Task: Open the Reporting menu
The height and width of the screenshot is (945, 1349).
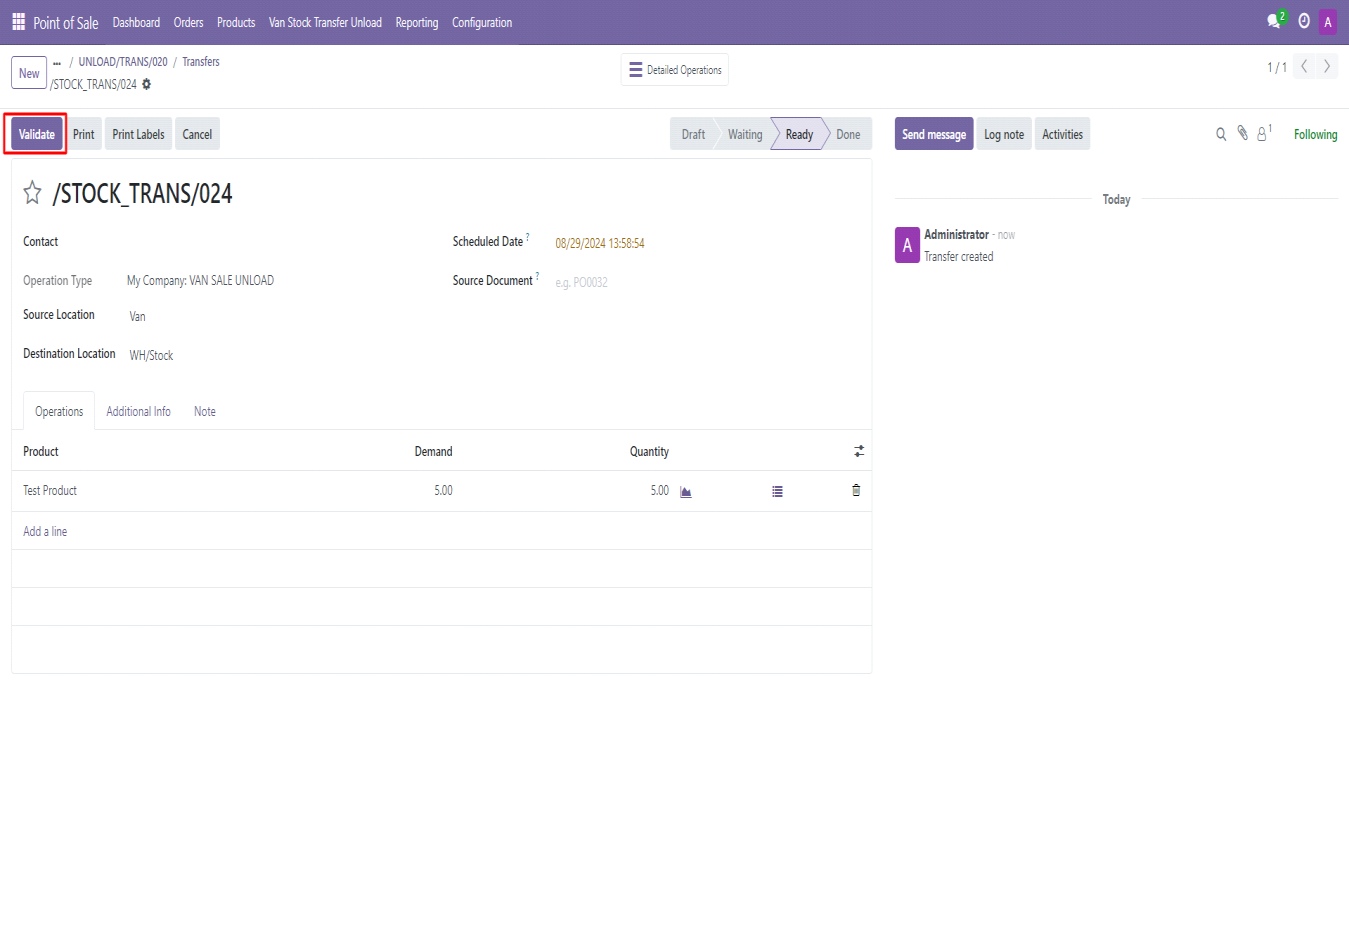Action: click(x=417, y=22)
